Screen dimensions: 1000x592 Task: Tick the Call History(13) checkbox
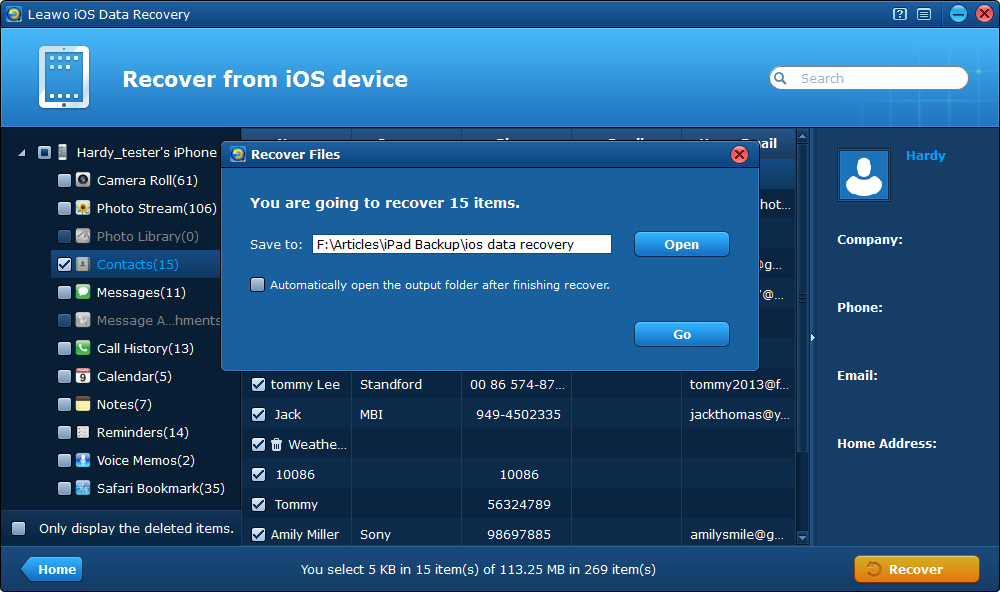64,348
